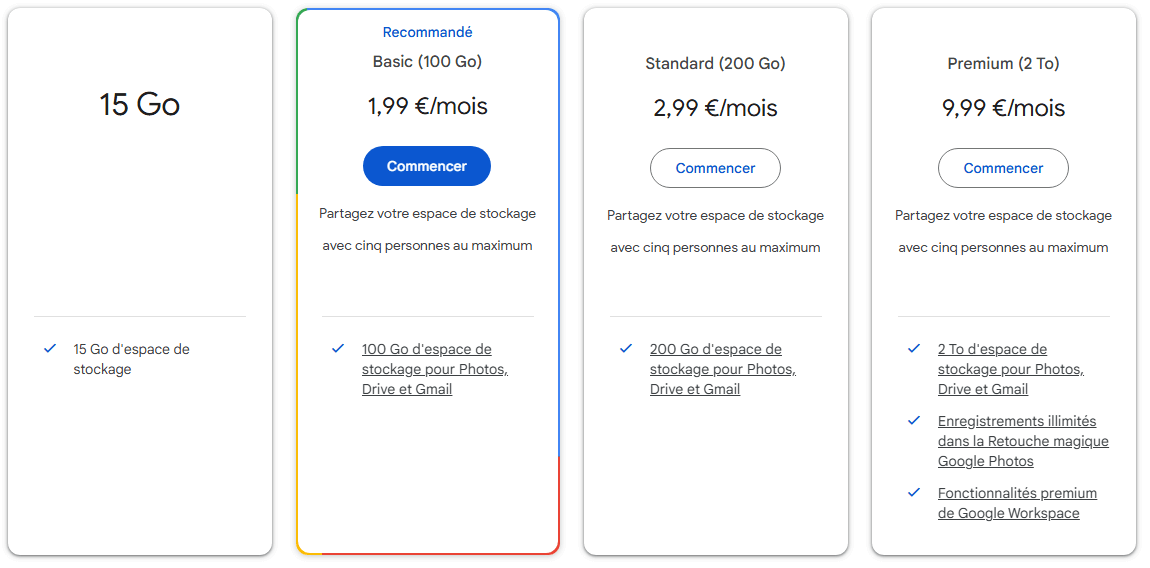Select the free 15 Go plan heading
Screen dimensions: 1150x568
click(x=140, y=105)
